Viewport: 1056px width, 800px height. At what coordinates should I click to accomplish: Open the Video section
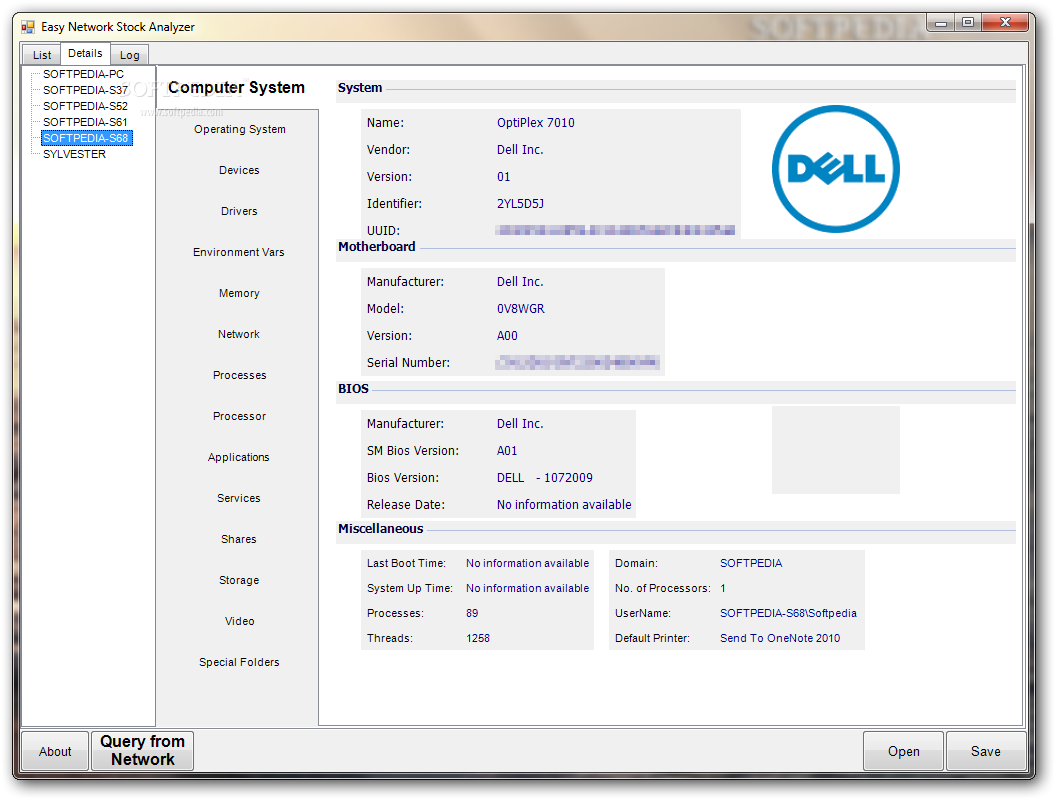tap(240, 622)
